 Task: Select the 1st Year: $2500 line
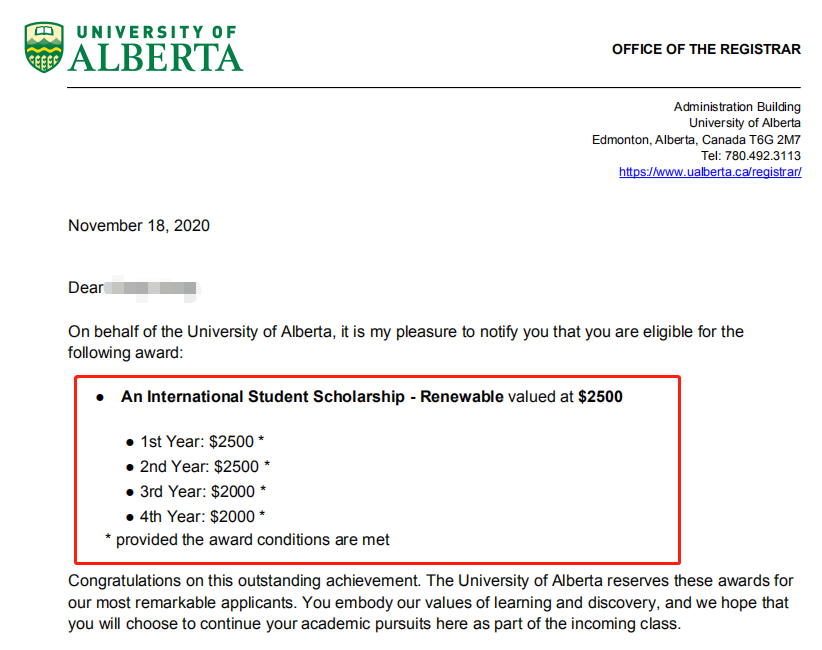click(x=202, y=441)
